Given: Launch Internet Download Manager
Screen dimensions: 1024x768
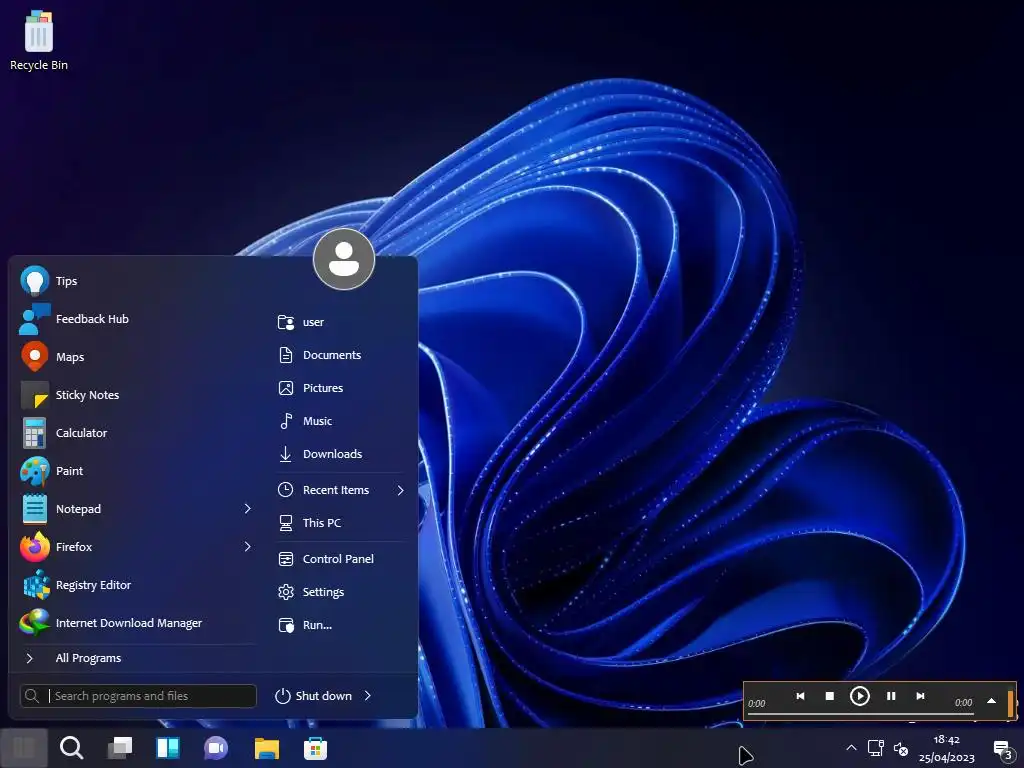Looking at the screenshot, I should [x=135, y=622].
